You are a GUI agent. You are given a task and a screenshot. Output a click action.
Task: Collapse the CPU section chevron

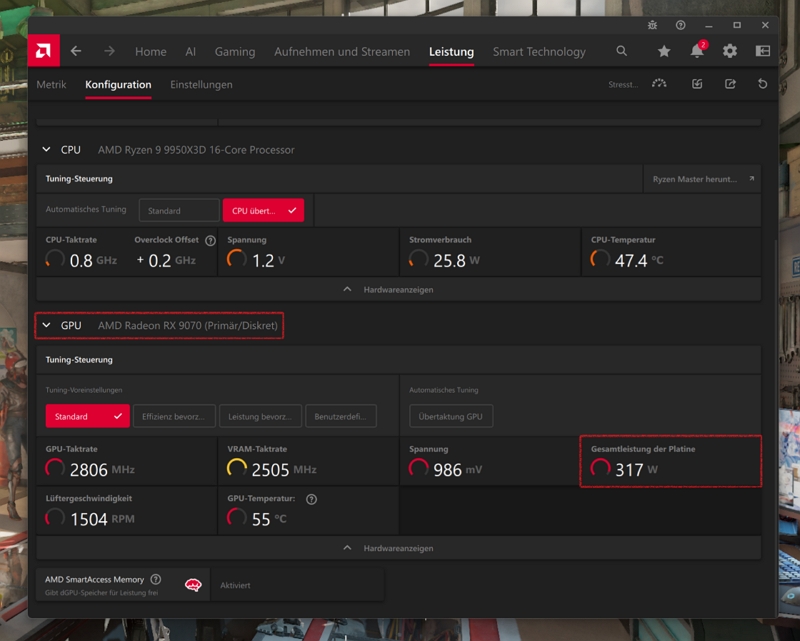(x=46, y=150)
